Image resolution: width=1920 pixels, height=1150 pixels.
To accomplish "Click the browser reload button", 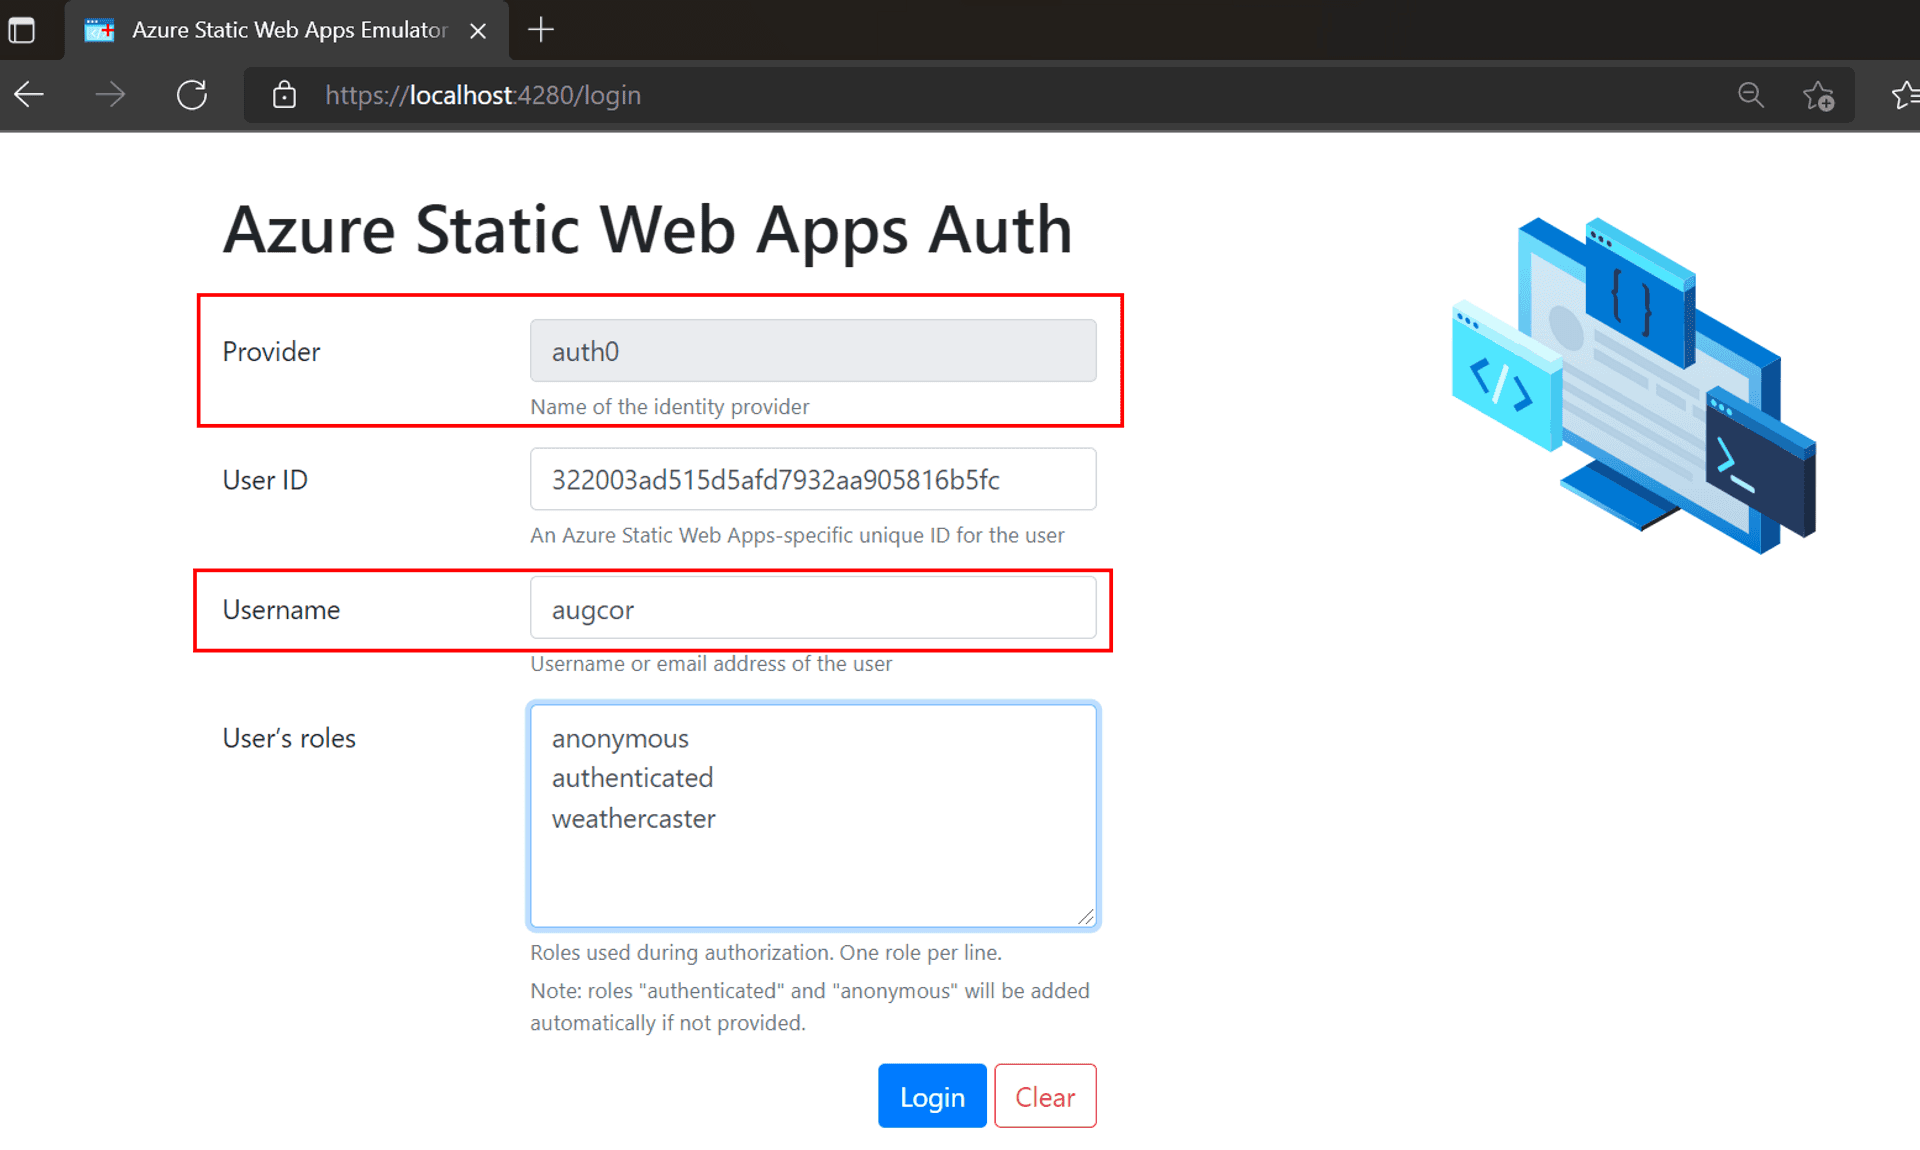I will 193,94.
